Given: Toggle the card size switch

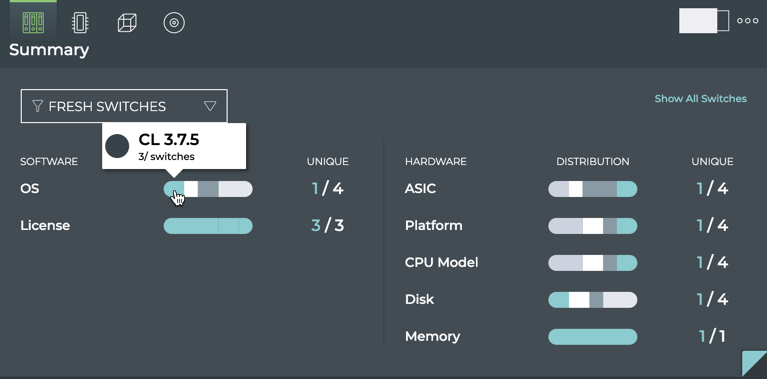Looking at the screenshot, I should click(x=704, y=21).
